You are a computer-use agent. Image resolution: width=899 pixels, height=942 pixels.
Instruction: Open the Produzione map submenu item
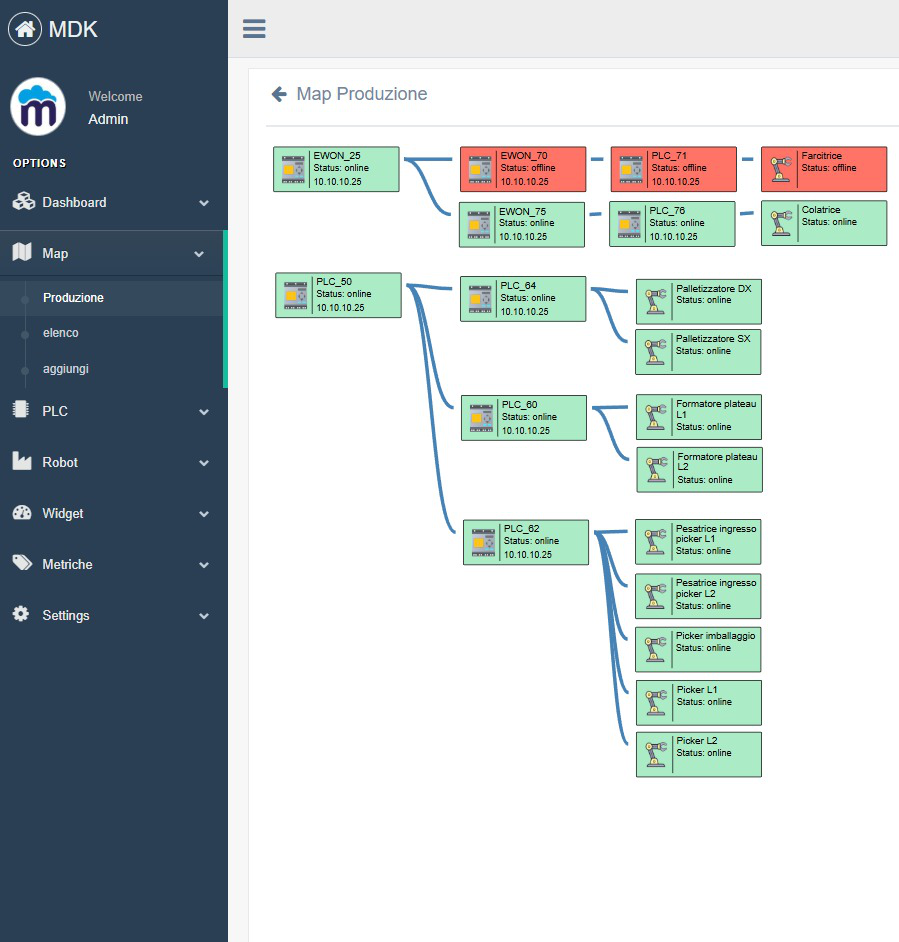[x=73, y=298]
